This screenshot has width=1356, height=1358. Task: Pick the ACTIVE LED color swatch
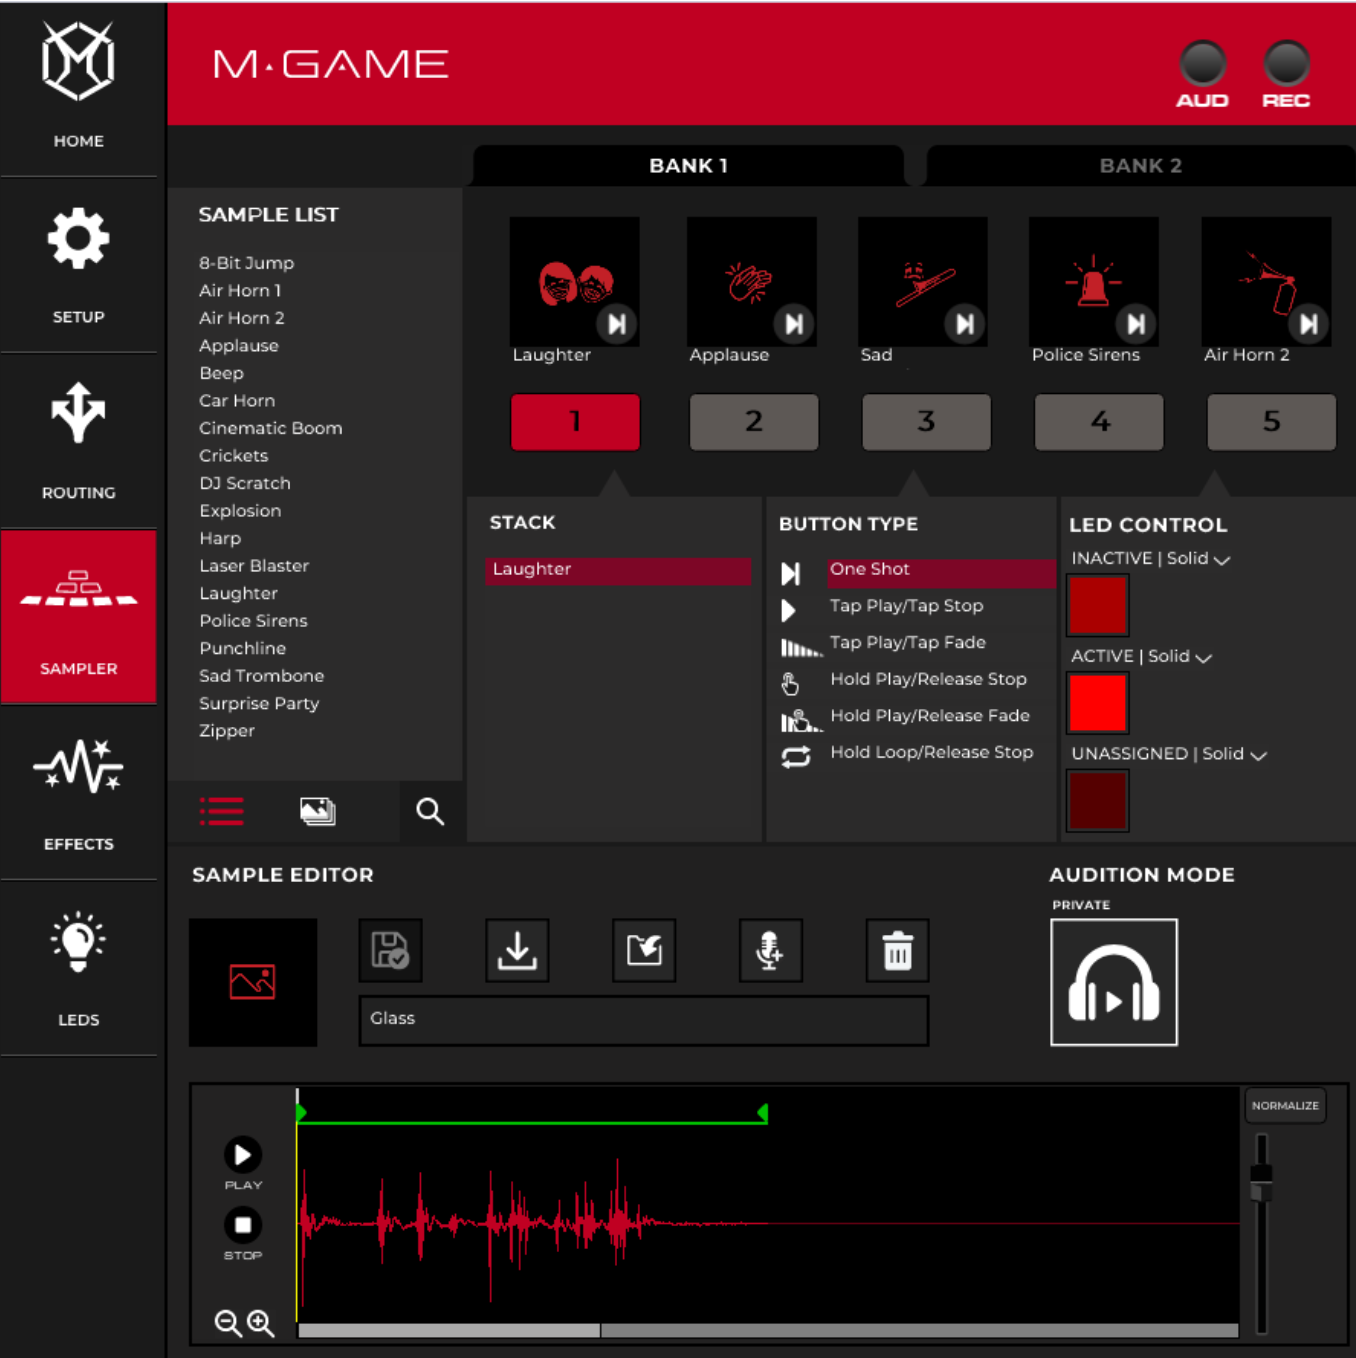[1097, 703]
